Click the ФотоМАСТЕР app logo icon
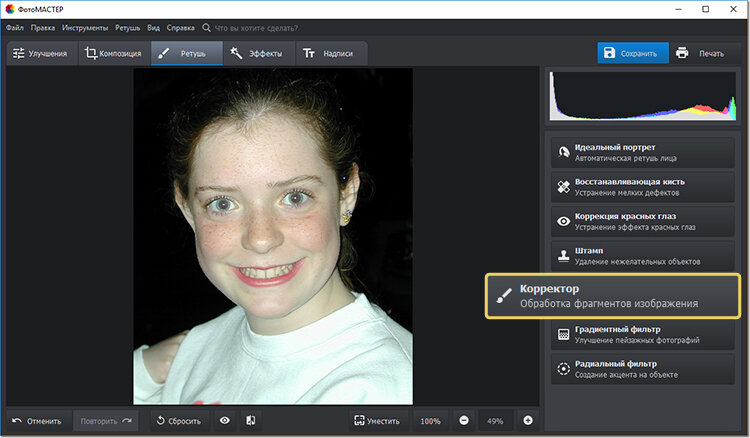Image resolution: width=750 pixels, height=438 pixels. [x=10, y=9]
